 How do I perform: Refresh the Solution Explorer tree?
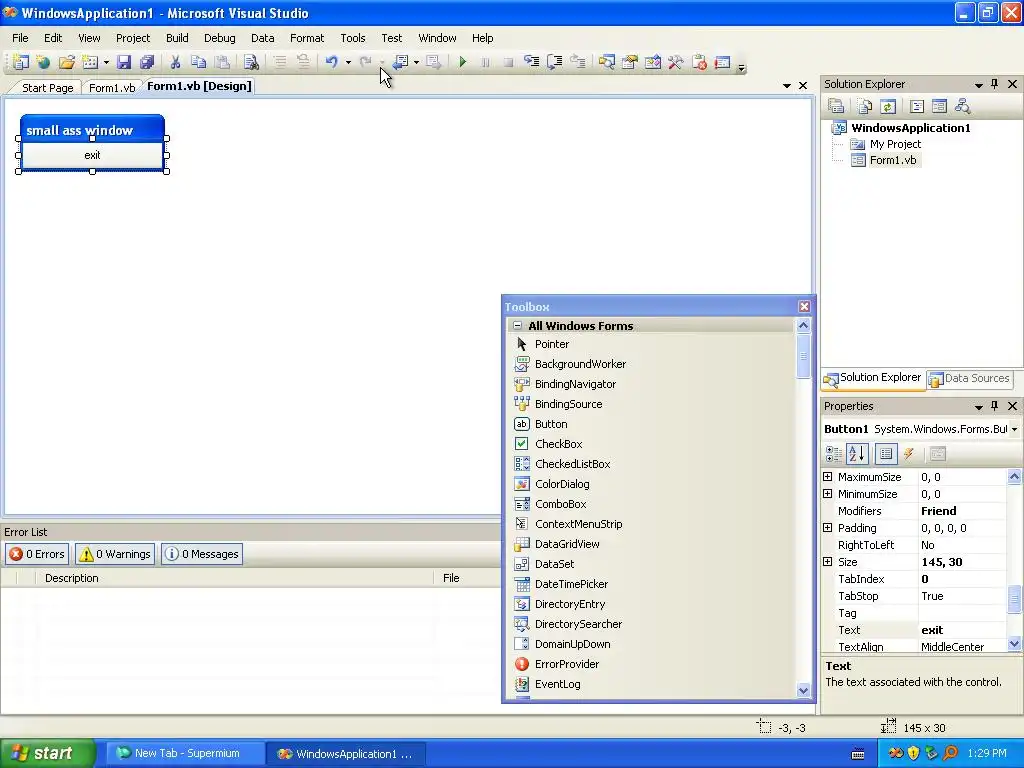888,106
